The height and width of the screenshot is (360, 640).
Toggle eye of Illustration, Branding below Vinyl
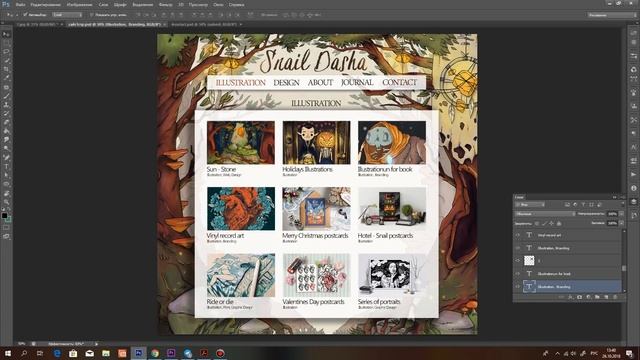pyautogui.click(x=518, y=248)
